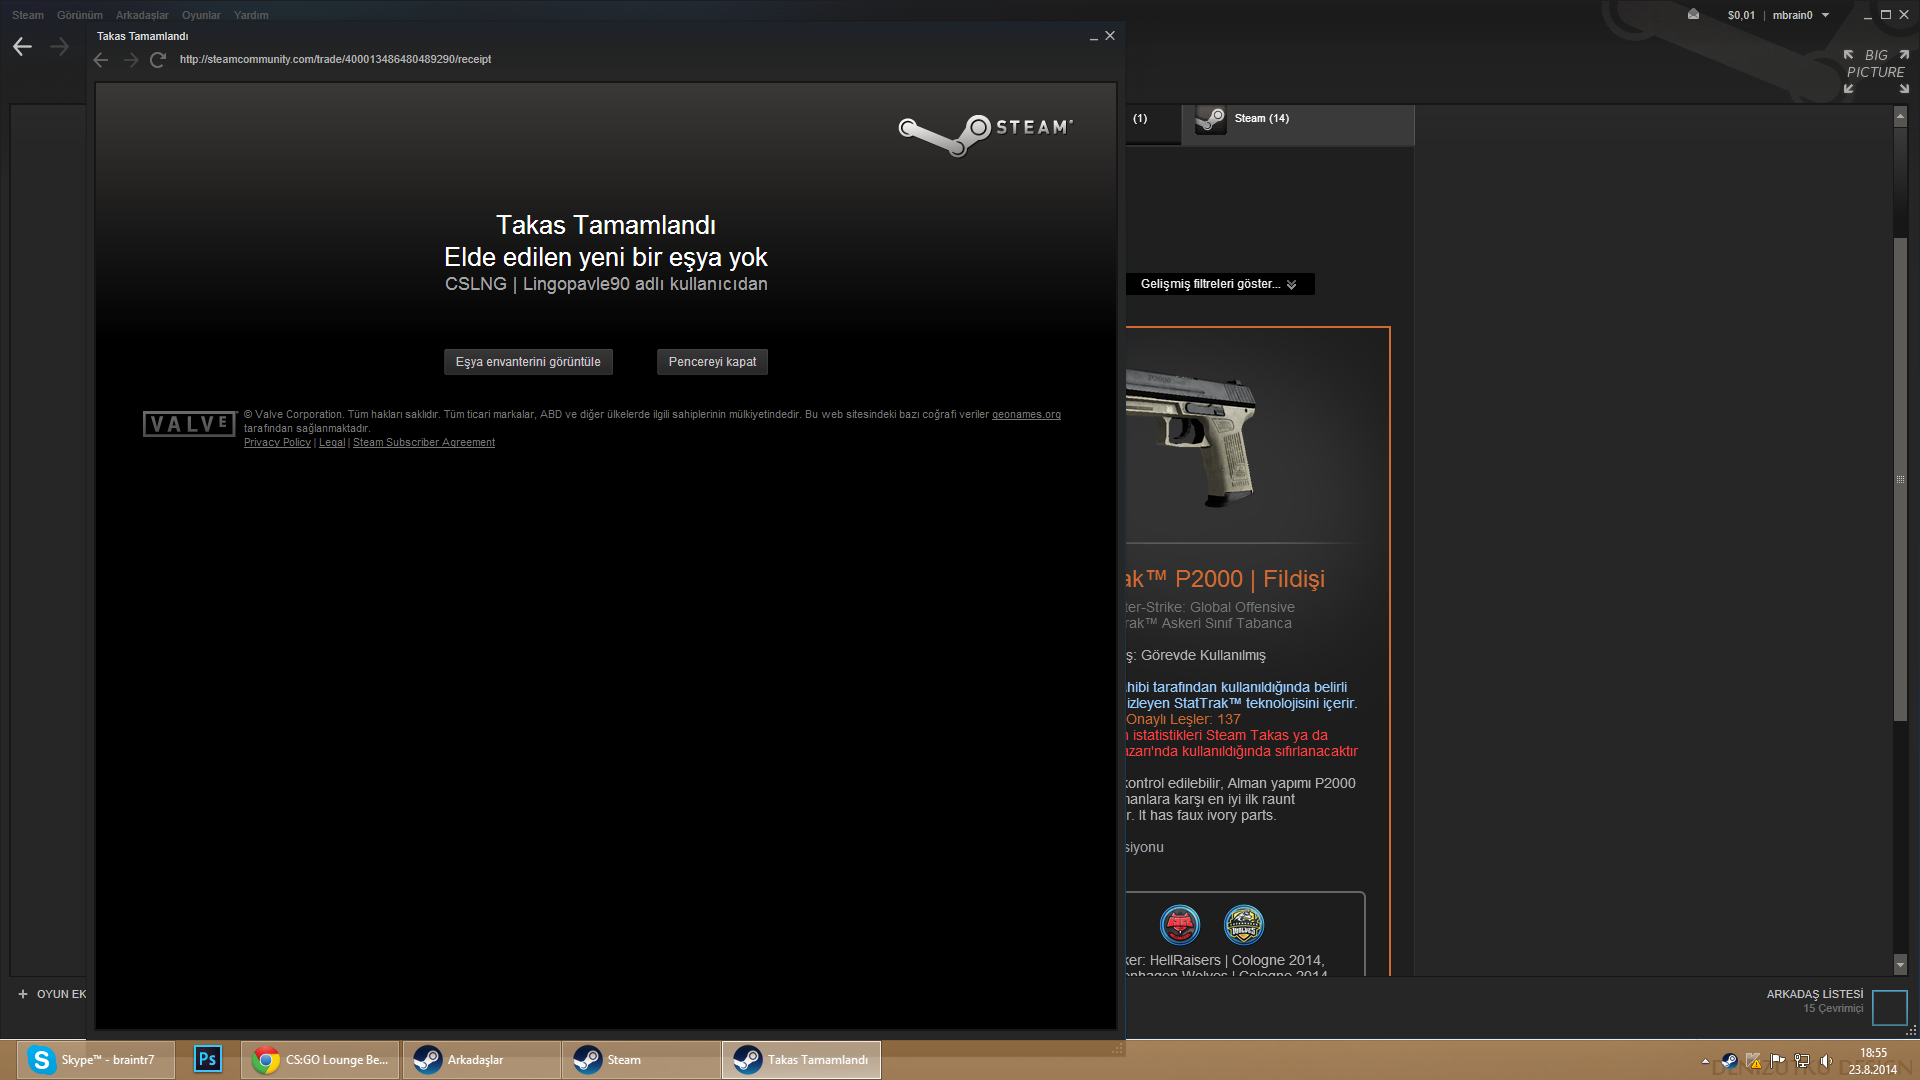Click the scrollbar up arrow
The height and width of the screenshot is (1080, 1920).
[x=1900, y=117]
